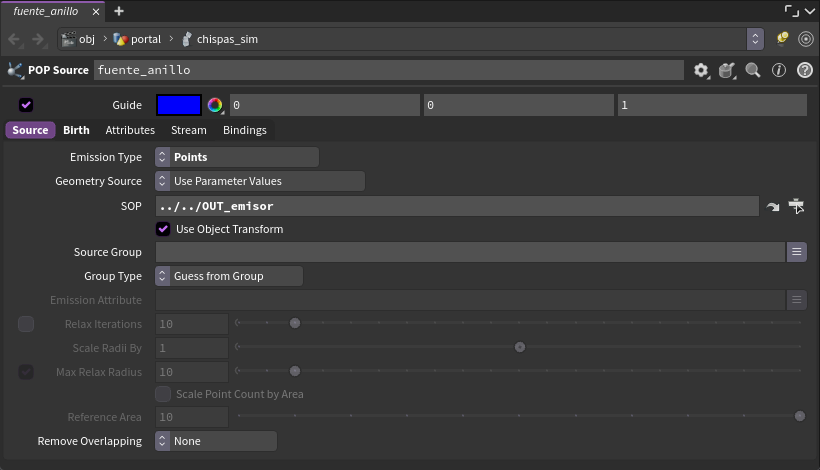This screenshot has height=470, width=820.
Task: Open the Geometry Source dropdown
Action: tap(260, 181)
